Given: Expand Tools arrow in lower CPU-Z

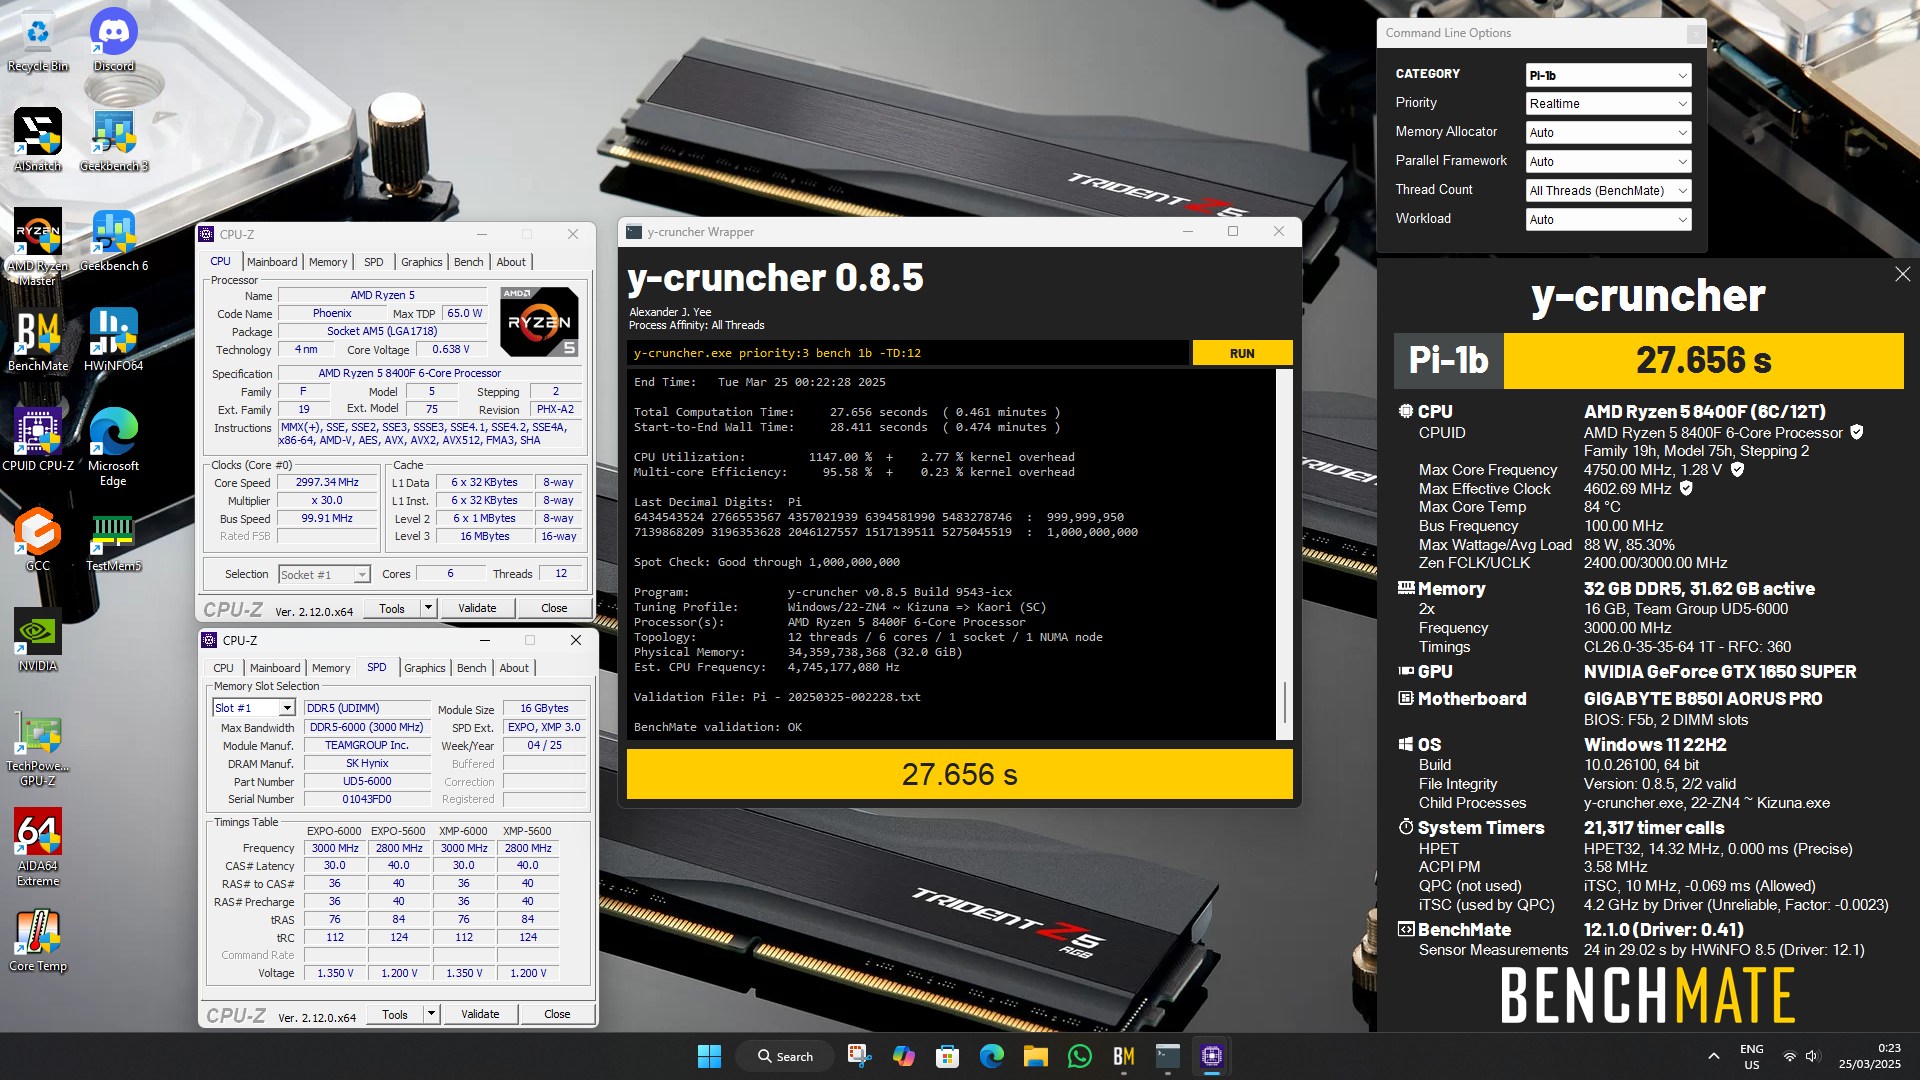Looking at the screenshot, I should click(x=431, y=1014).
